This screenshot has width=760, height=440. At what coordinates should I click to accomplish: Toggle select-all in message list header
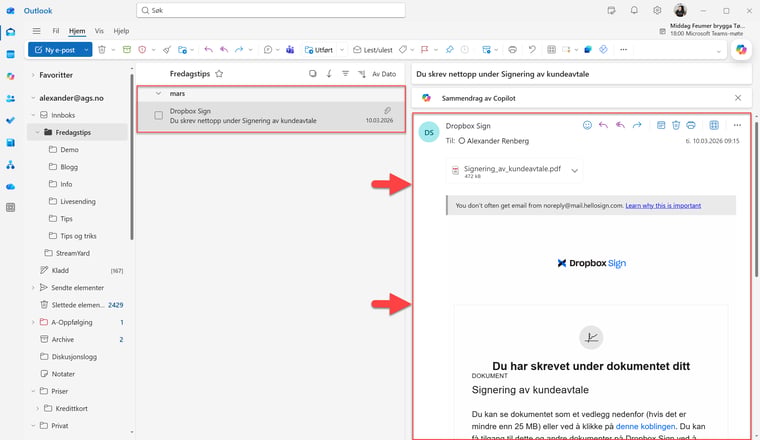(313, 74)
